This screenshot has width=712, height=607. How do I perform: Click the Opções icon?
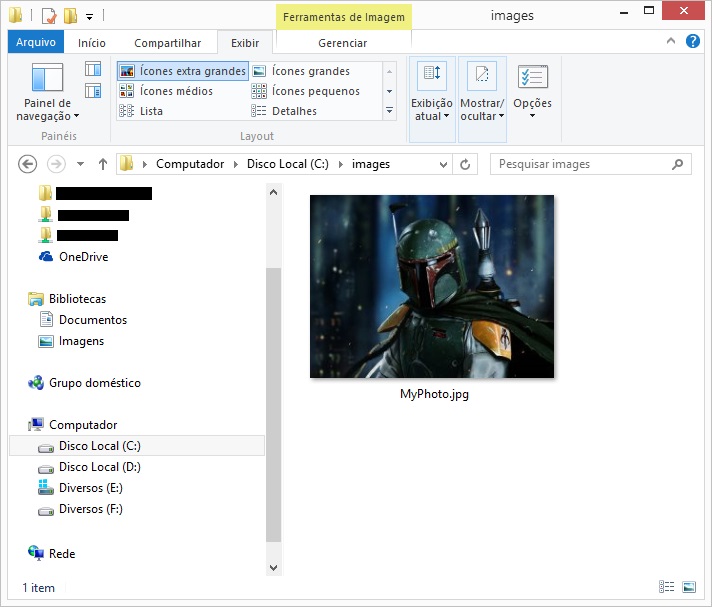(533, 76)
